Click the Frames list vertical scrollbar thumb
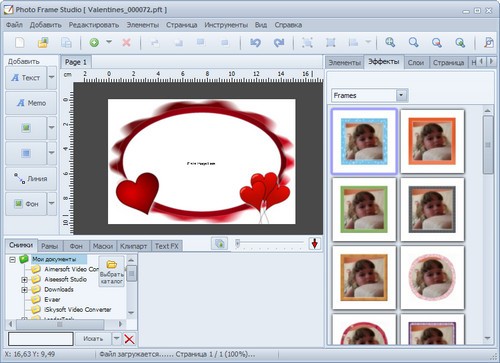500x363 pixels. click(488, 144)
